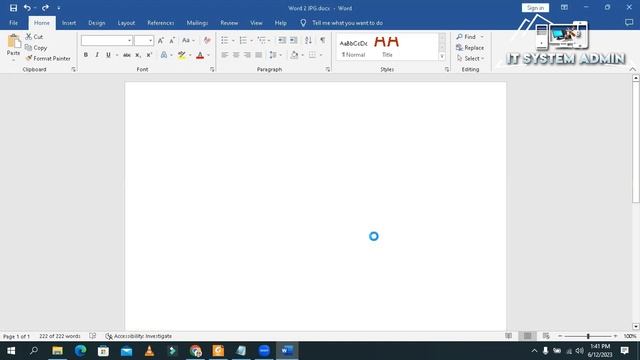
Task: Open Windows Start menu
Action: [11, 351]
